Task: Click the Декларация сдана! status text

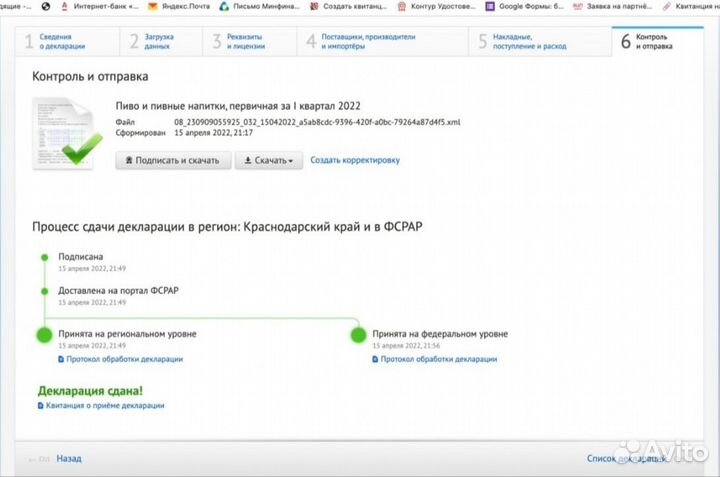Action: click(90, 391)
